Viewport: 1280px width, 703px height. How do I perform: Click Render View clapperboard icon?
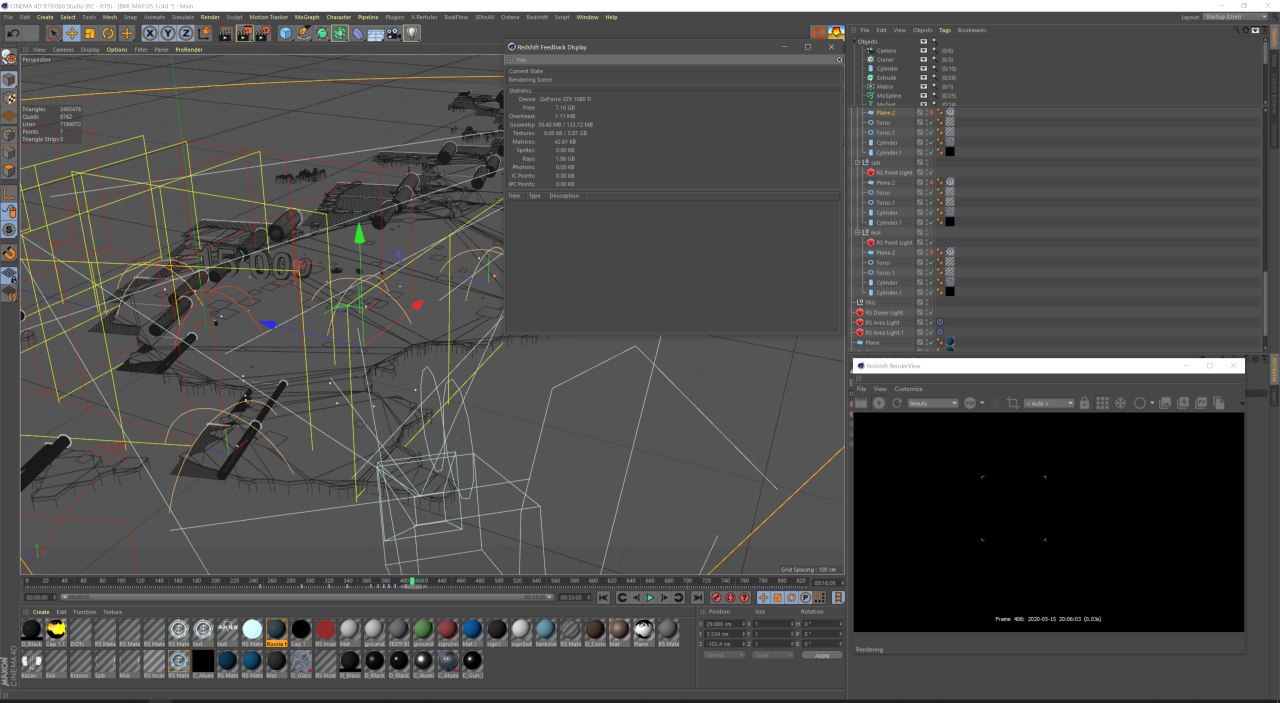pos(226,33)
